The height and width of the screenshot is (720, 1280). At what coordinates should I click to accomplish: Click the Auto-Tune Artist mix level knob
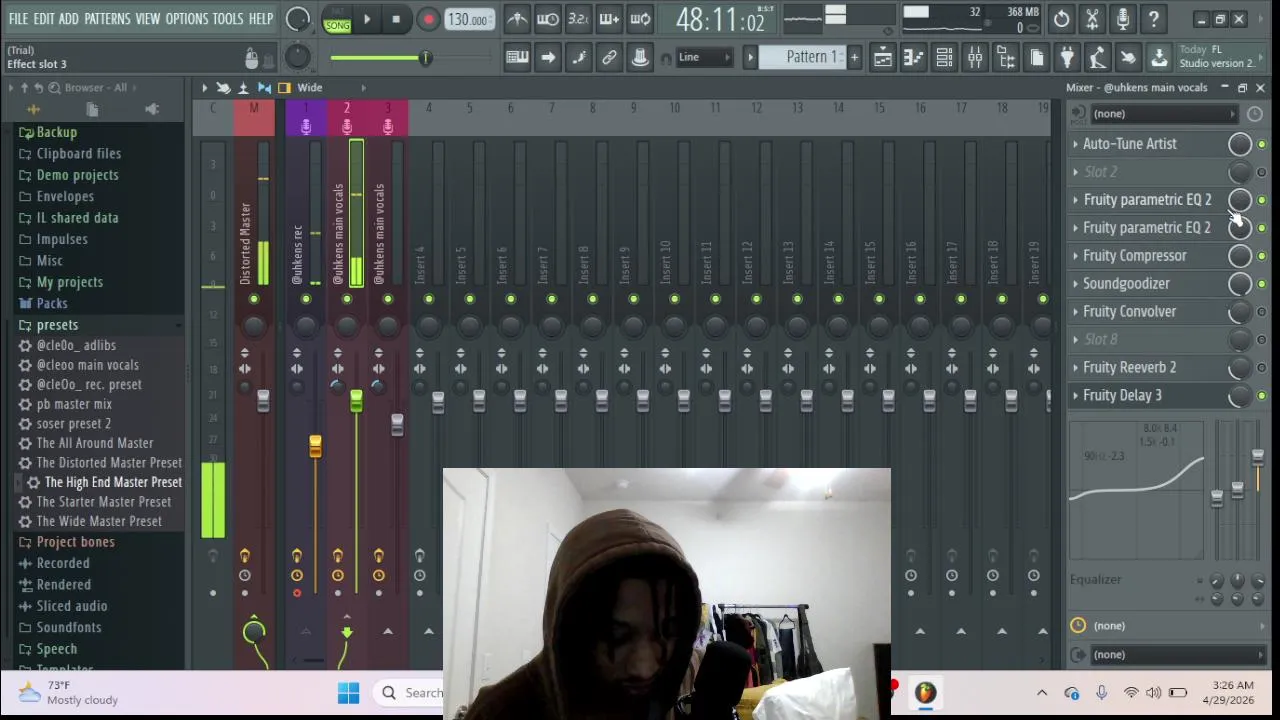pyautogui.click(x=1240, y=144)
